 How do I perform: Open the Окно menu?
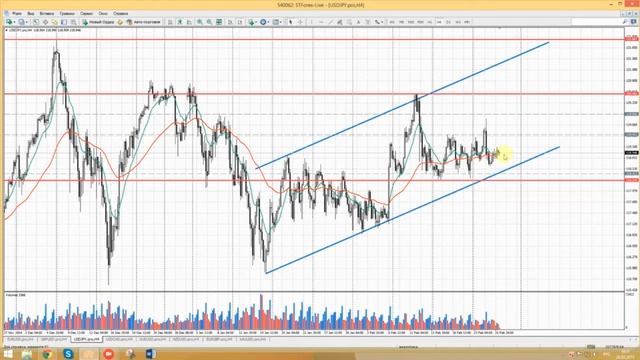point(103,13)
